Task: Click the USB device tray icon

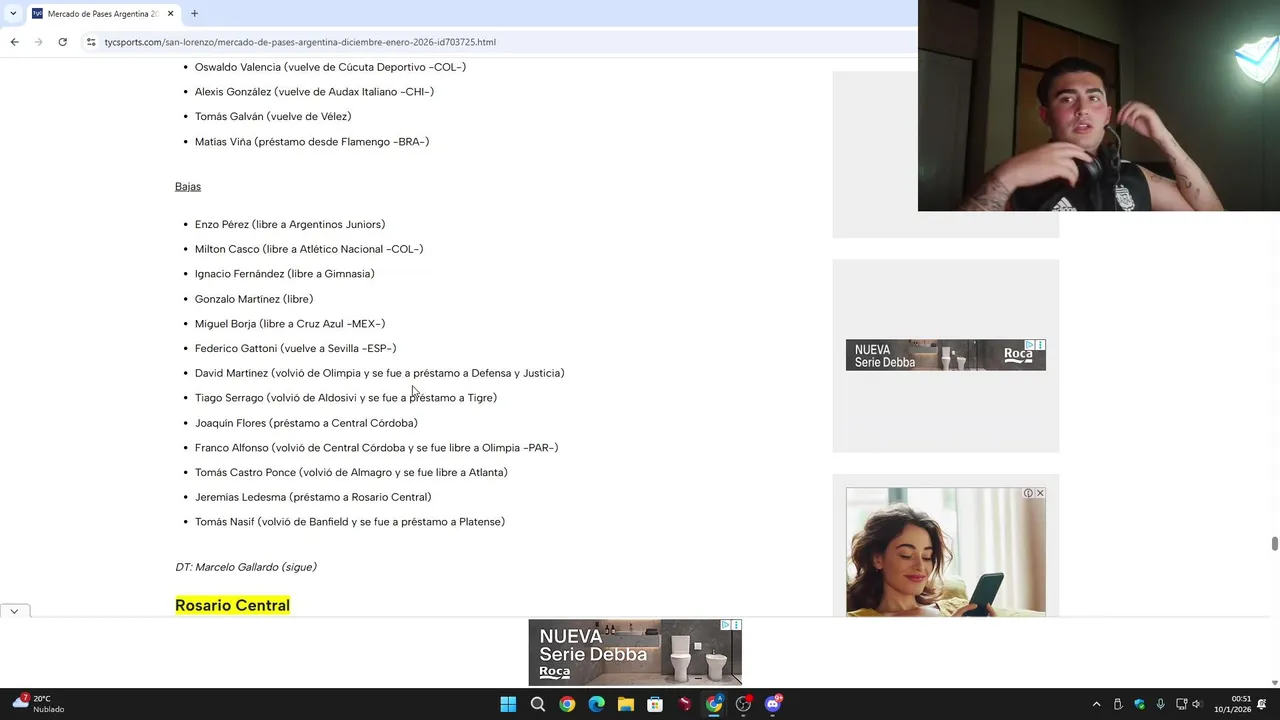Action: pos(1118,704)
